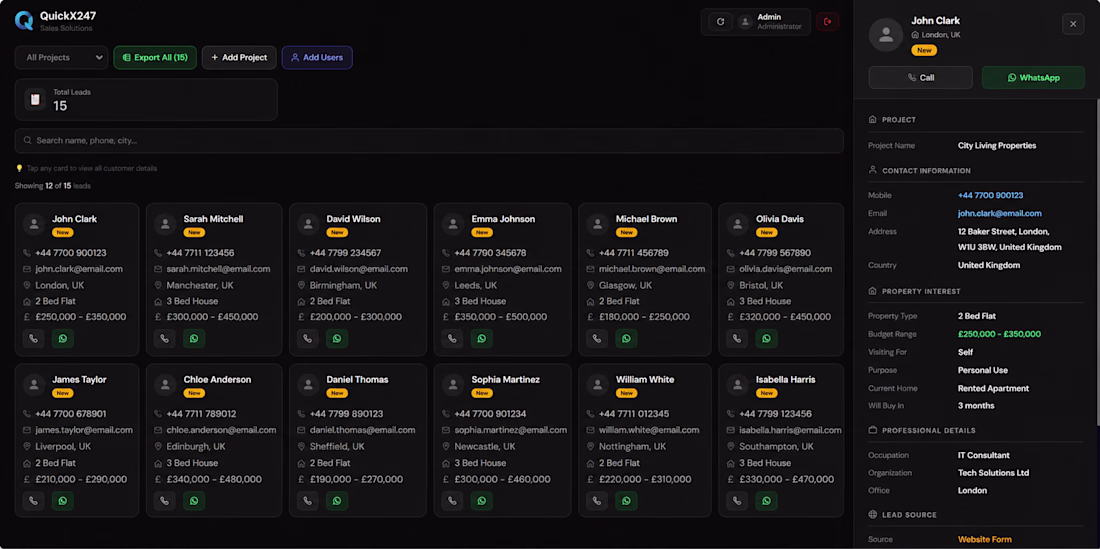Open Olivia Davis's lead card by name
Screen dimensions: 1100x549
[779, 219]
